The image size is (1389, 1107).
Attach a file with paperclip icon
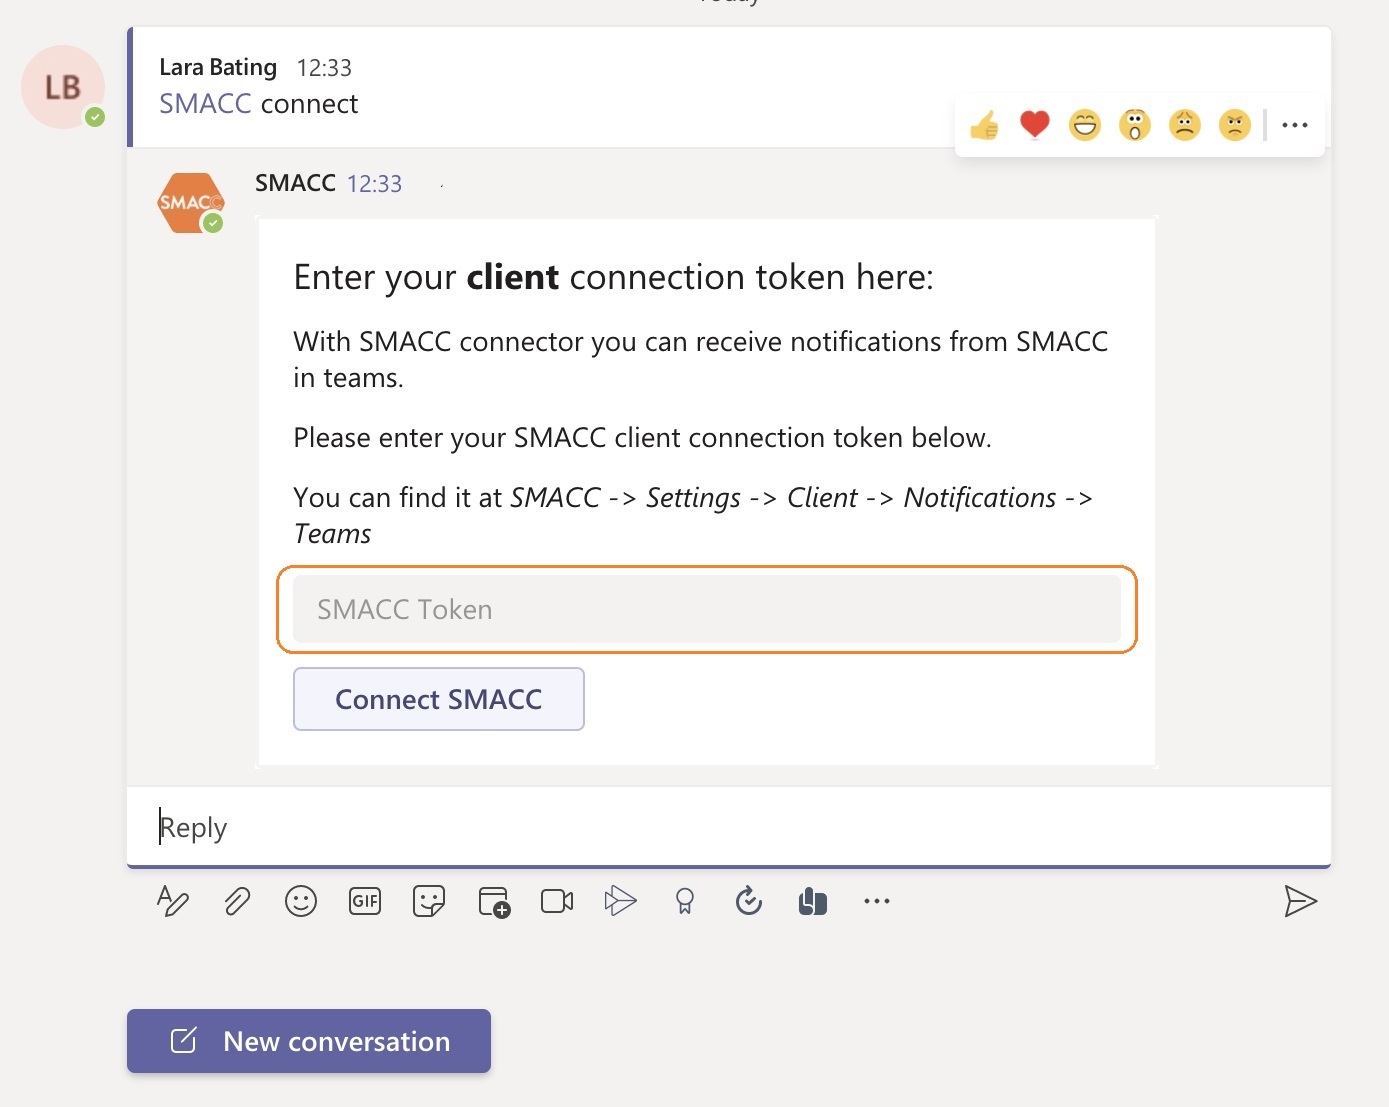[237, 901]
